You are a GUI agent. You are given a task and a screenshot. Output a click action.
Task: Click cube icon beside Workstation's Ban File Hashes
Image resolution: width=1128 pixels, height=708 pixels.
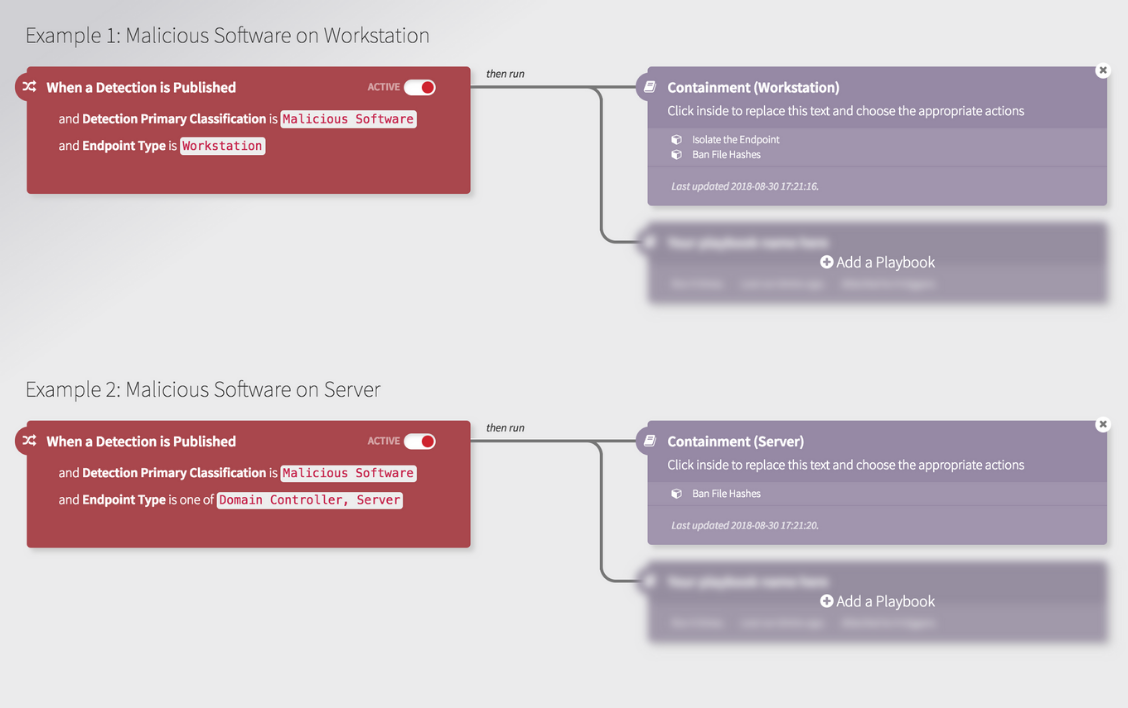[x=677, y=155]
